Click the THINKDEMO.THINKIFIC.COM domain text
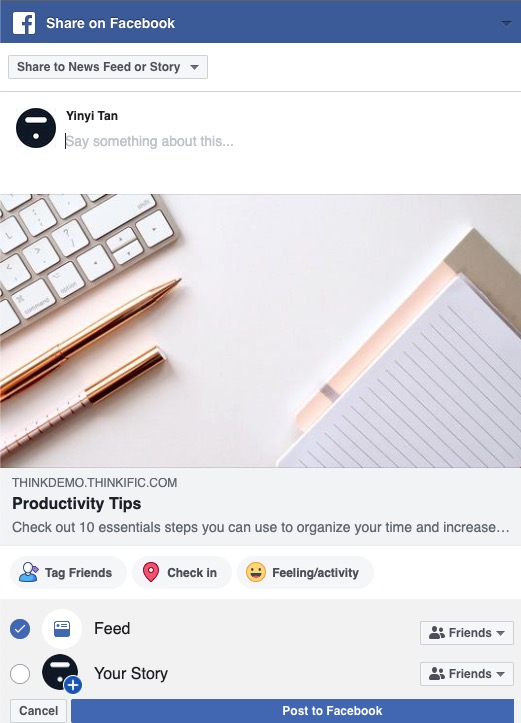521x723 pixels. click(x=95, y=483)
